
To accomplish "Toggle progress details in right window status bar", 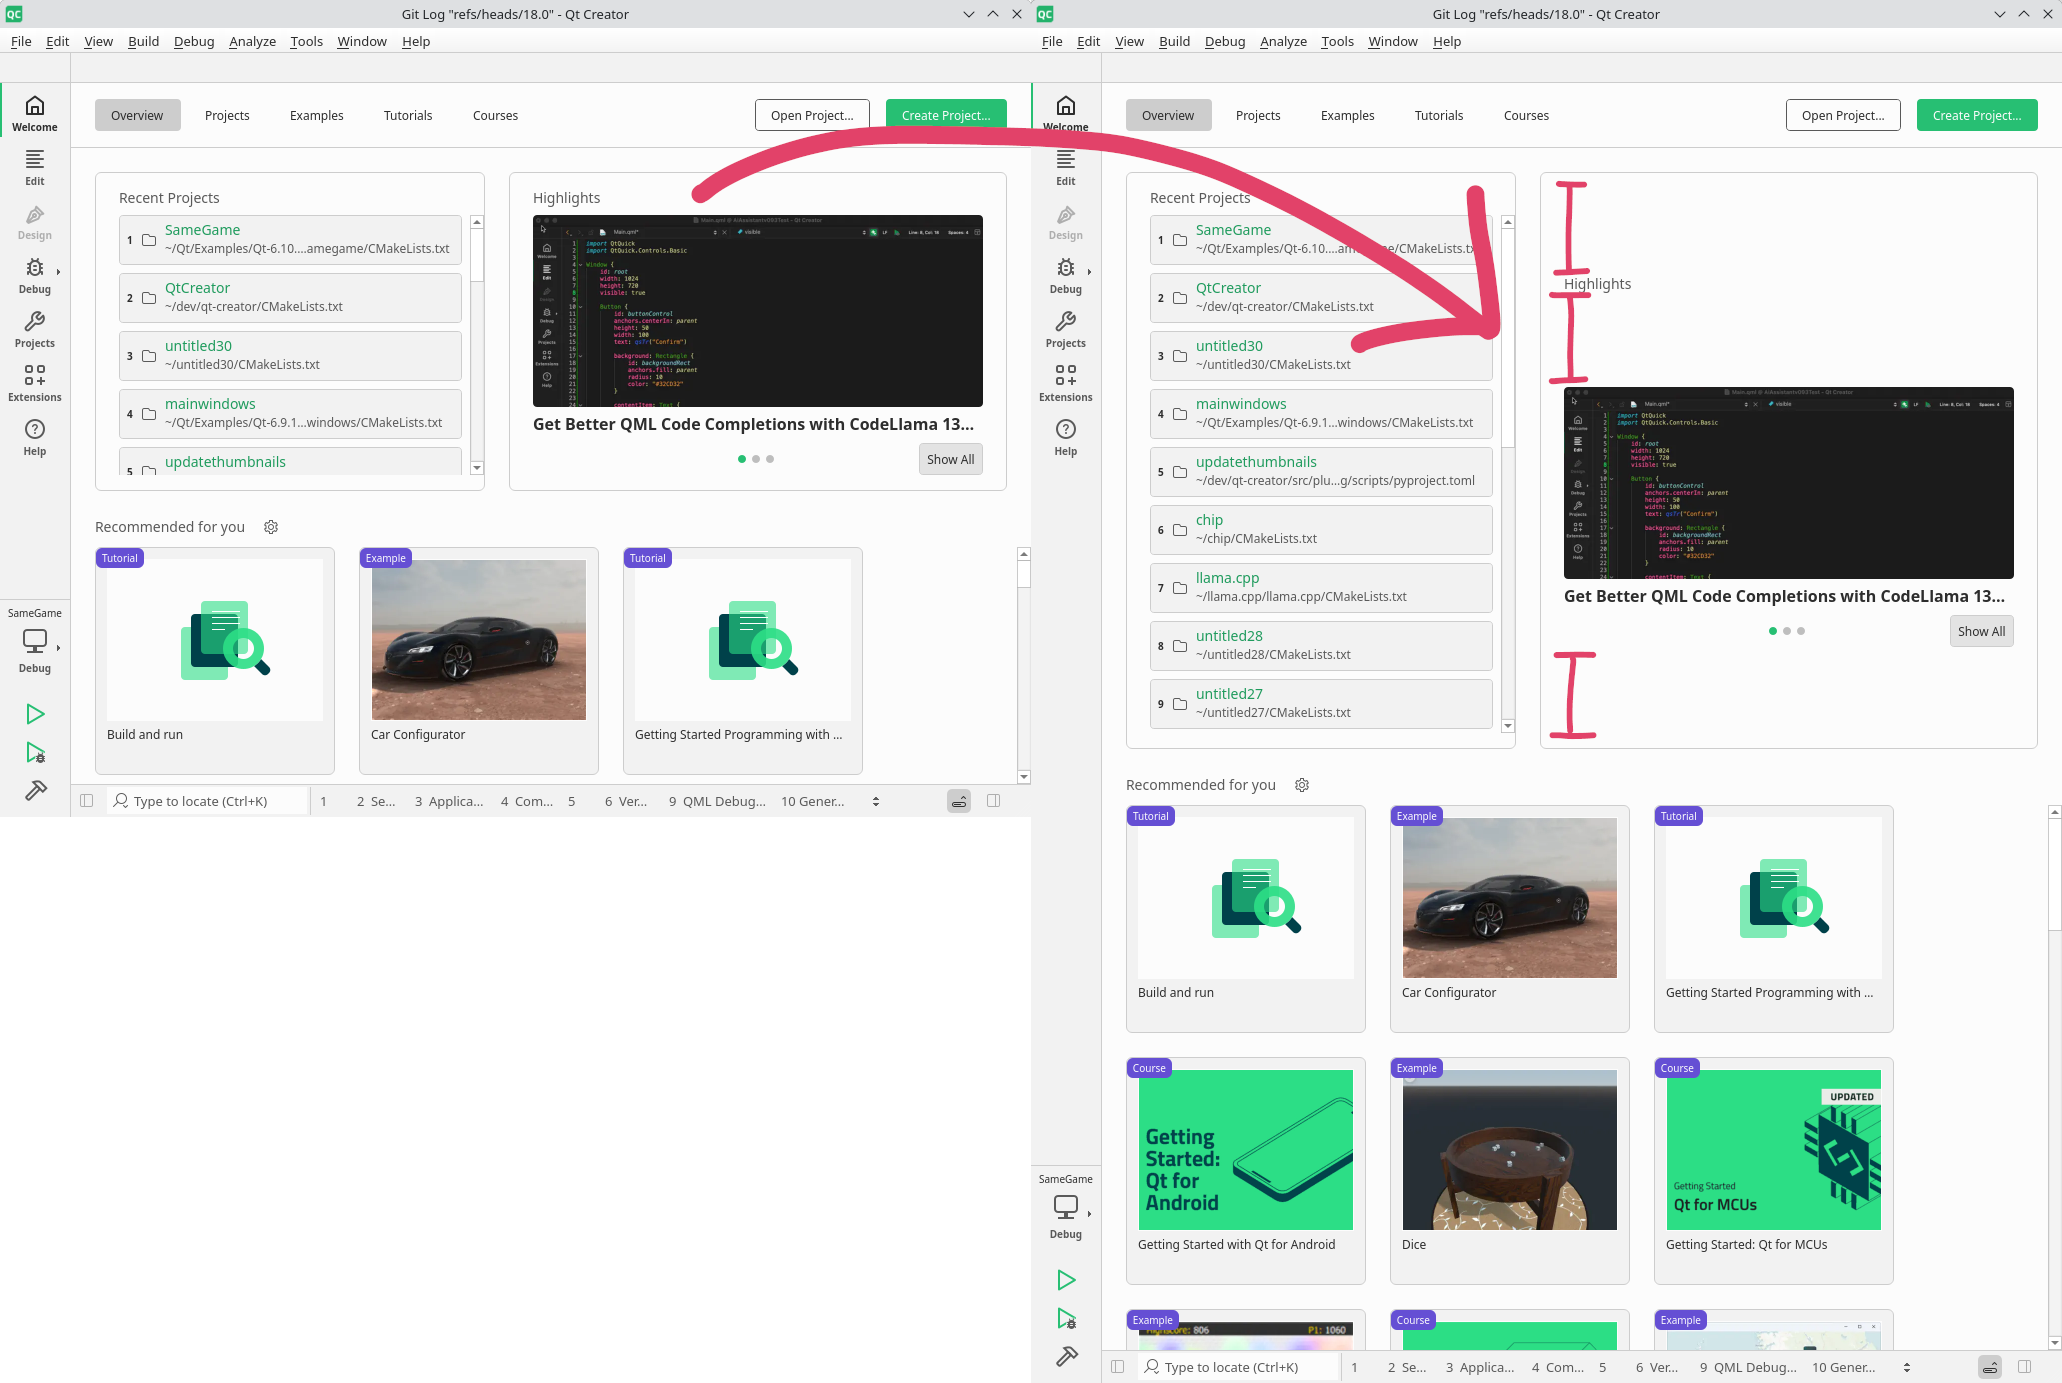I will tap(1990, 1367).
